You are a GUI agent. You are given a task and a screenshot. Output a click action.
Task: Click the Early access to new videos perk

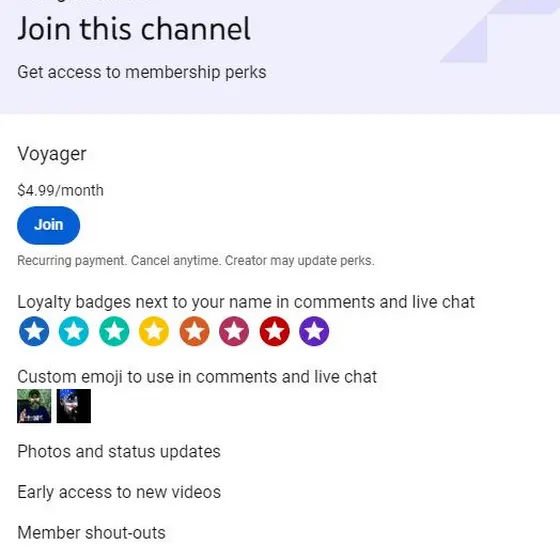(x=119, y=492)
